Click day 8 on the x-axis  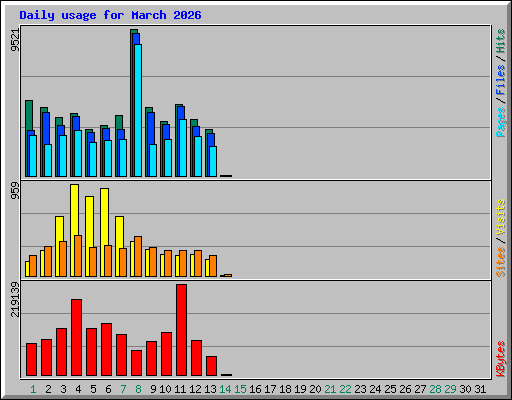tap(138, 389)
